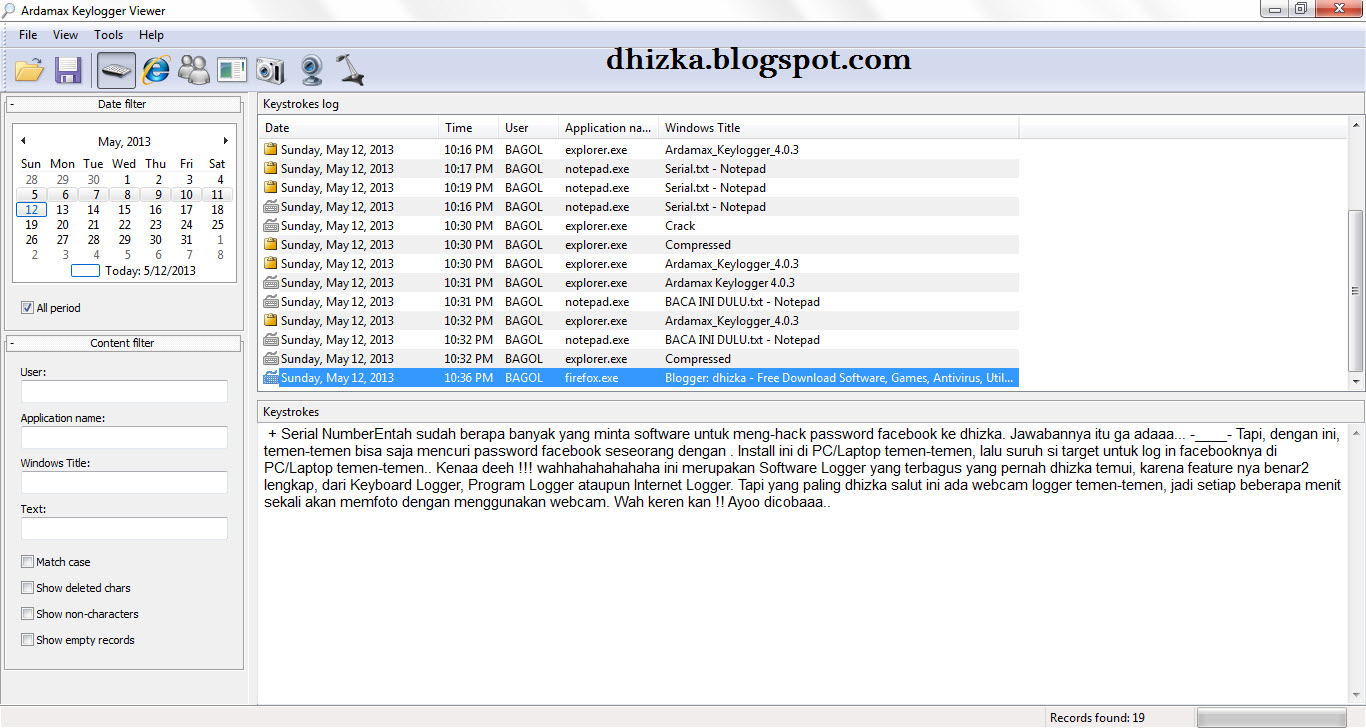
Task: Open audio log via microphone icon
Action: [x=350, y=70]
